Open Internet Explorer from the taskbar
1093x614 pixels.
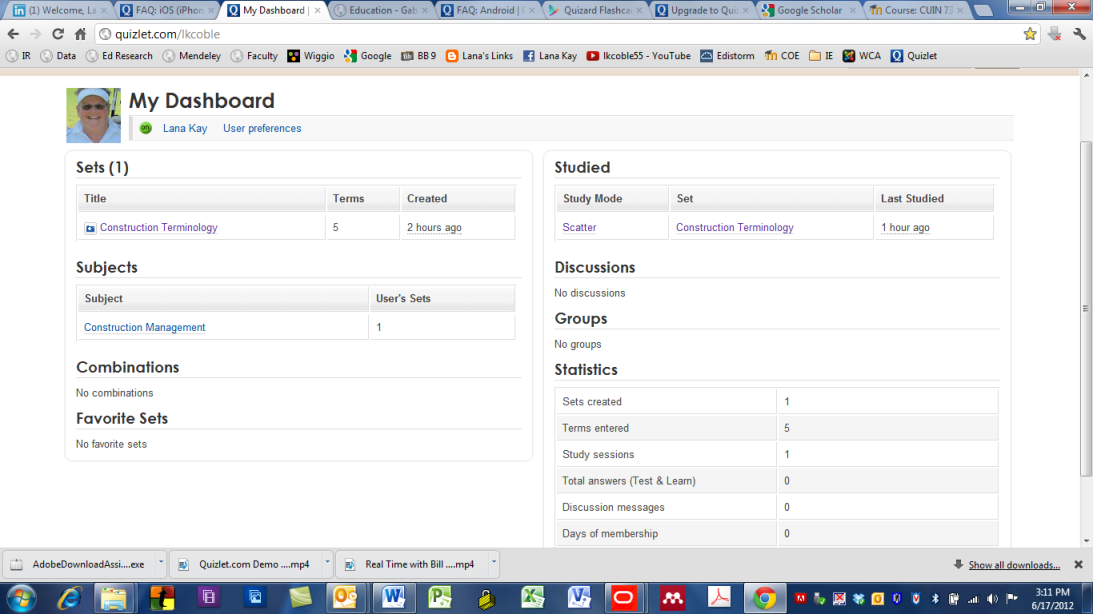(x=69, y=598)
